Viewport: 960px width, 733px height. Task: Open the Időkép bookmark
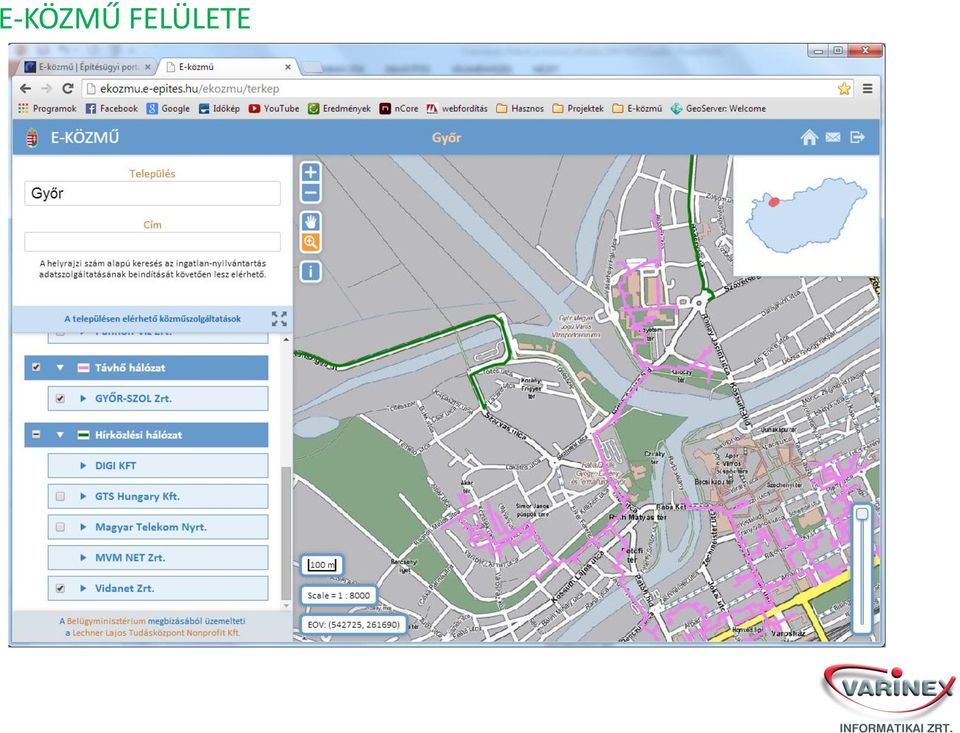[x=219, y=108]
